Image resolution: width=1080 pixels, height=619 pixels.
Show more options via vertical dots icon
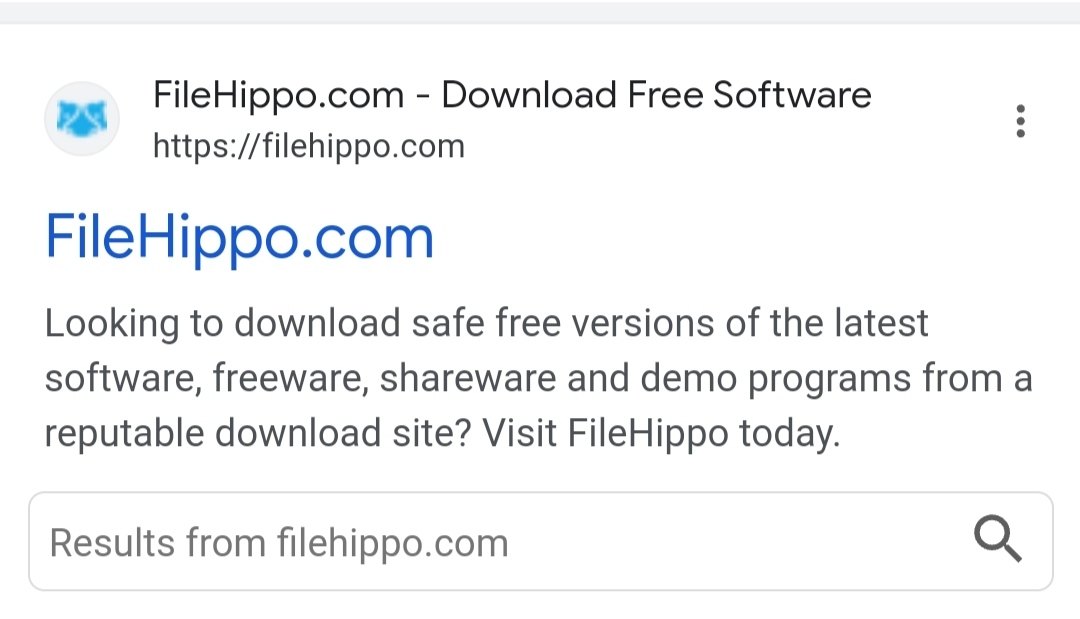coord(1020,121)
